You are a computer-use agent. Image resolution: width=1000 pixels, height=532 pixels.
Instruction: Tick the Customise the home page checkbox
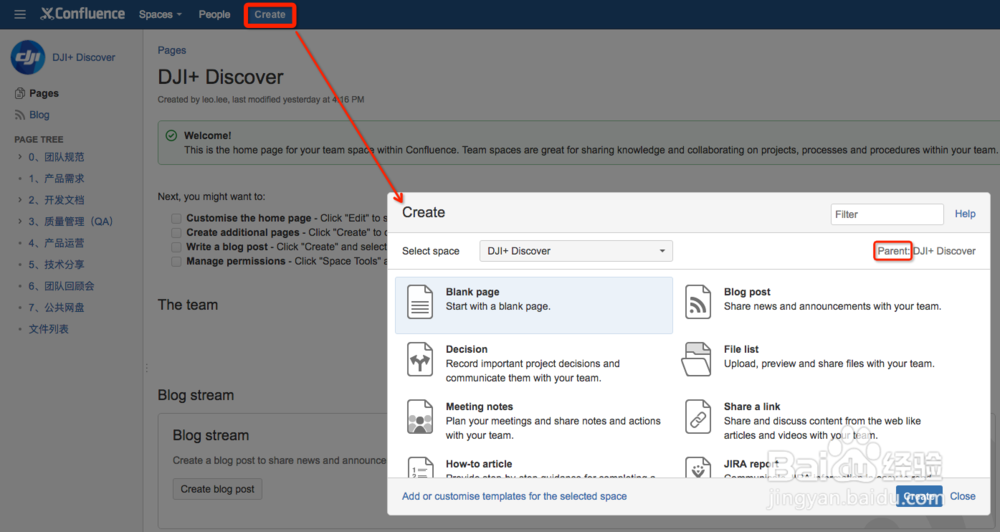[x=176, y=218]
